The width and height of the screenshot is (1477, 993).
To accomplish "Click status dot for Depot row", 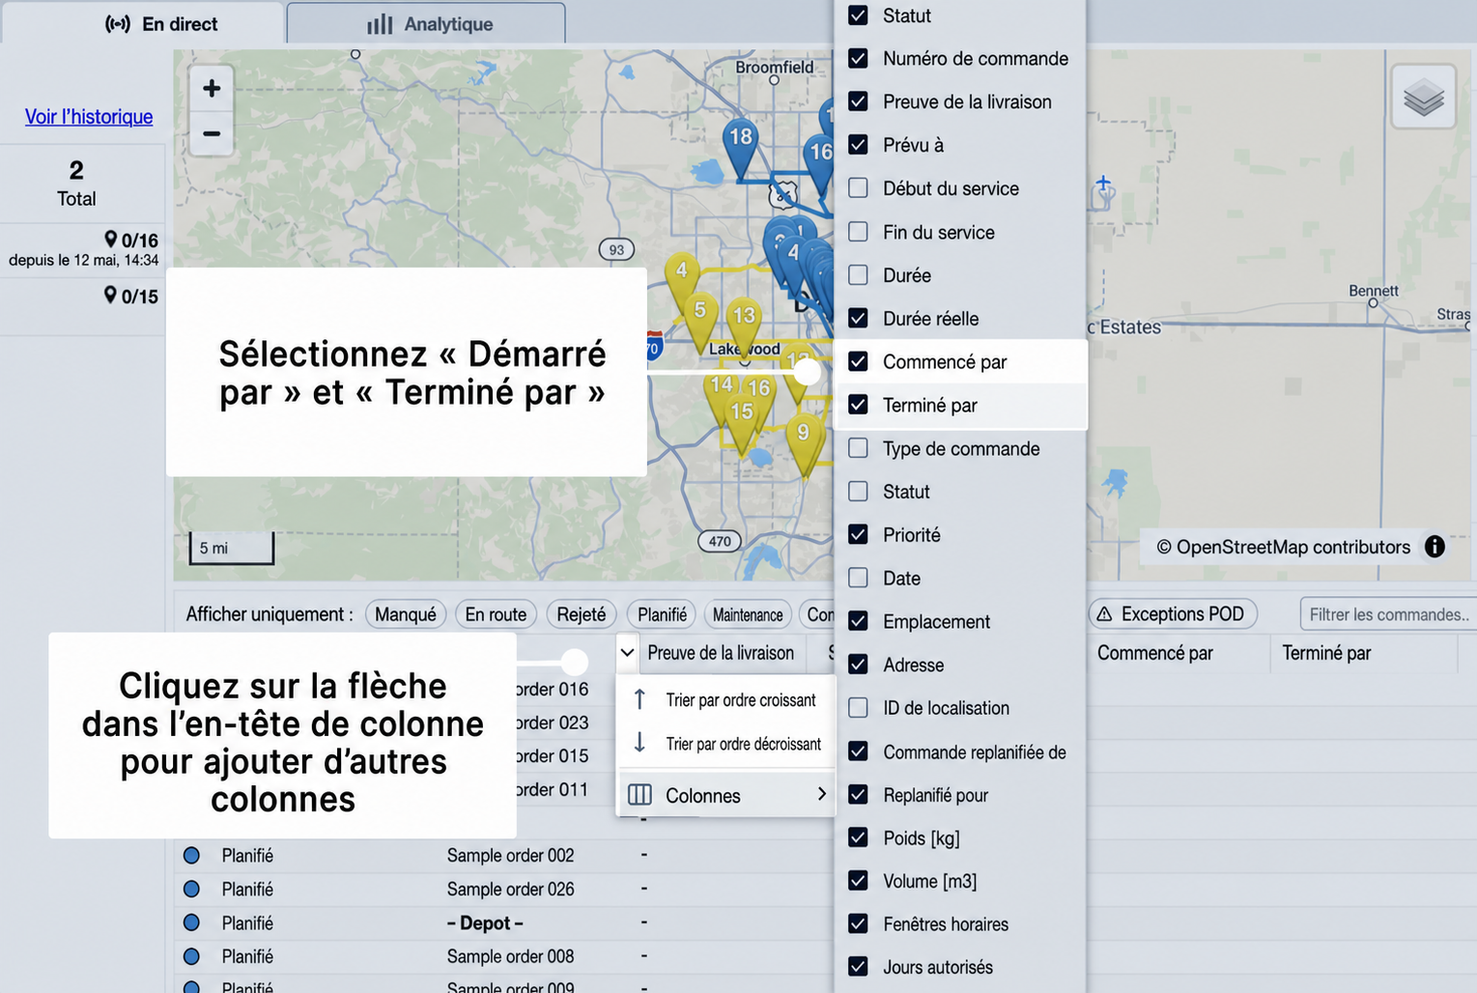I will (x=192, y=923).
